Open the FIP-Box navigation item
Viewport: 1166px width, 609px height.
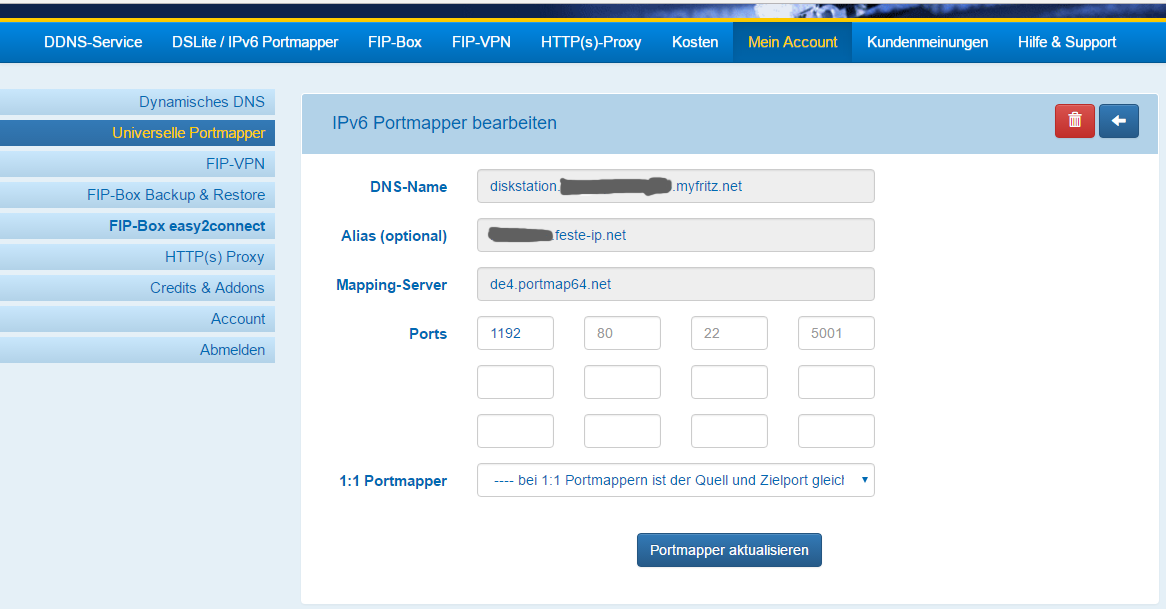click(395, 42)
